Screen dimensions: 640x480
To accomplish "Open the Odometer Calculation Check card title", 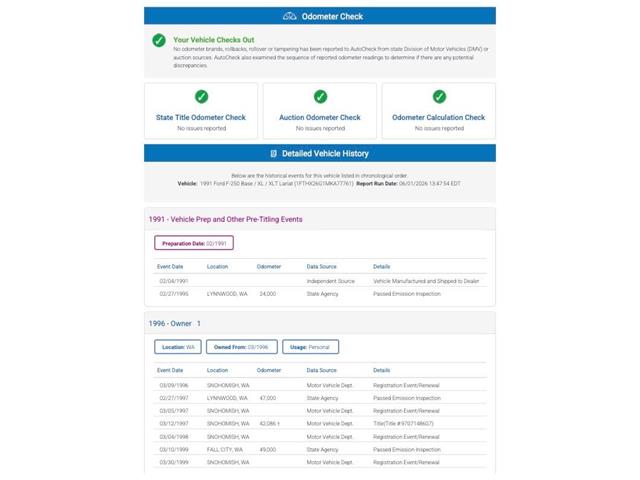I will point(438,118).
